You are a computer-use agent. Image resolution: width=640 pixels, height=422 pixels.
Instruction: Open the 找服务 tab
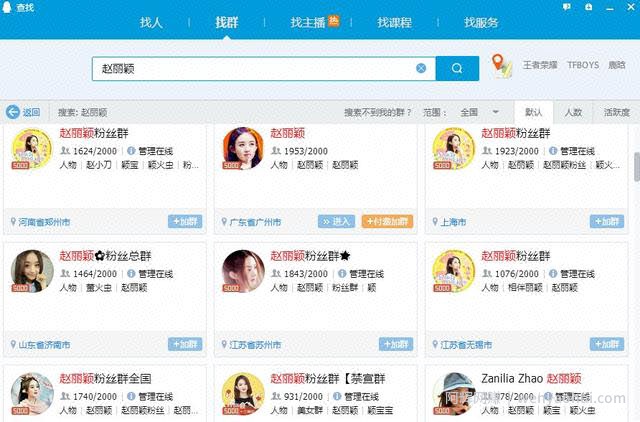tap(481, 22)
